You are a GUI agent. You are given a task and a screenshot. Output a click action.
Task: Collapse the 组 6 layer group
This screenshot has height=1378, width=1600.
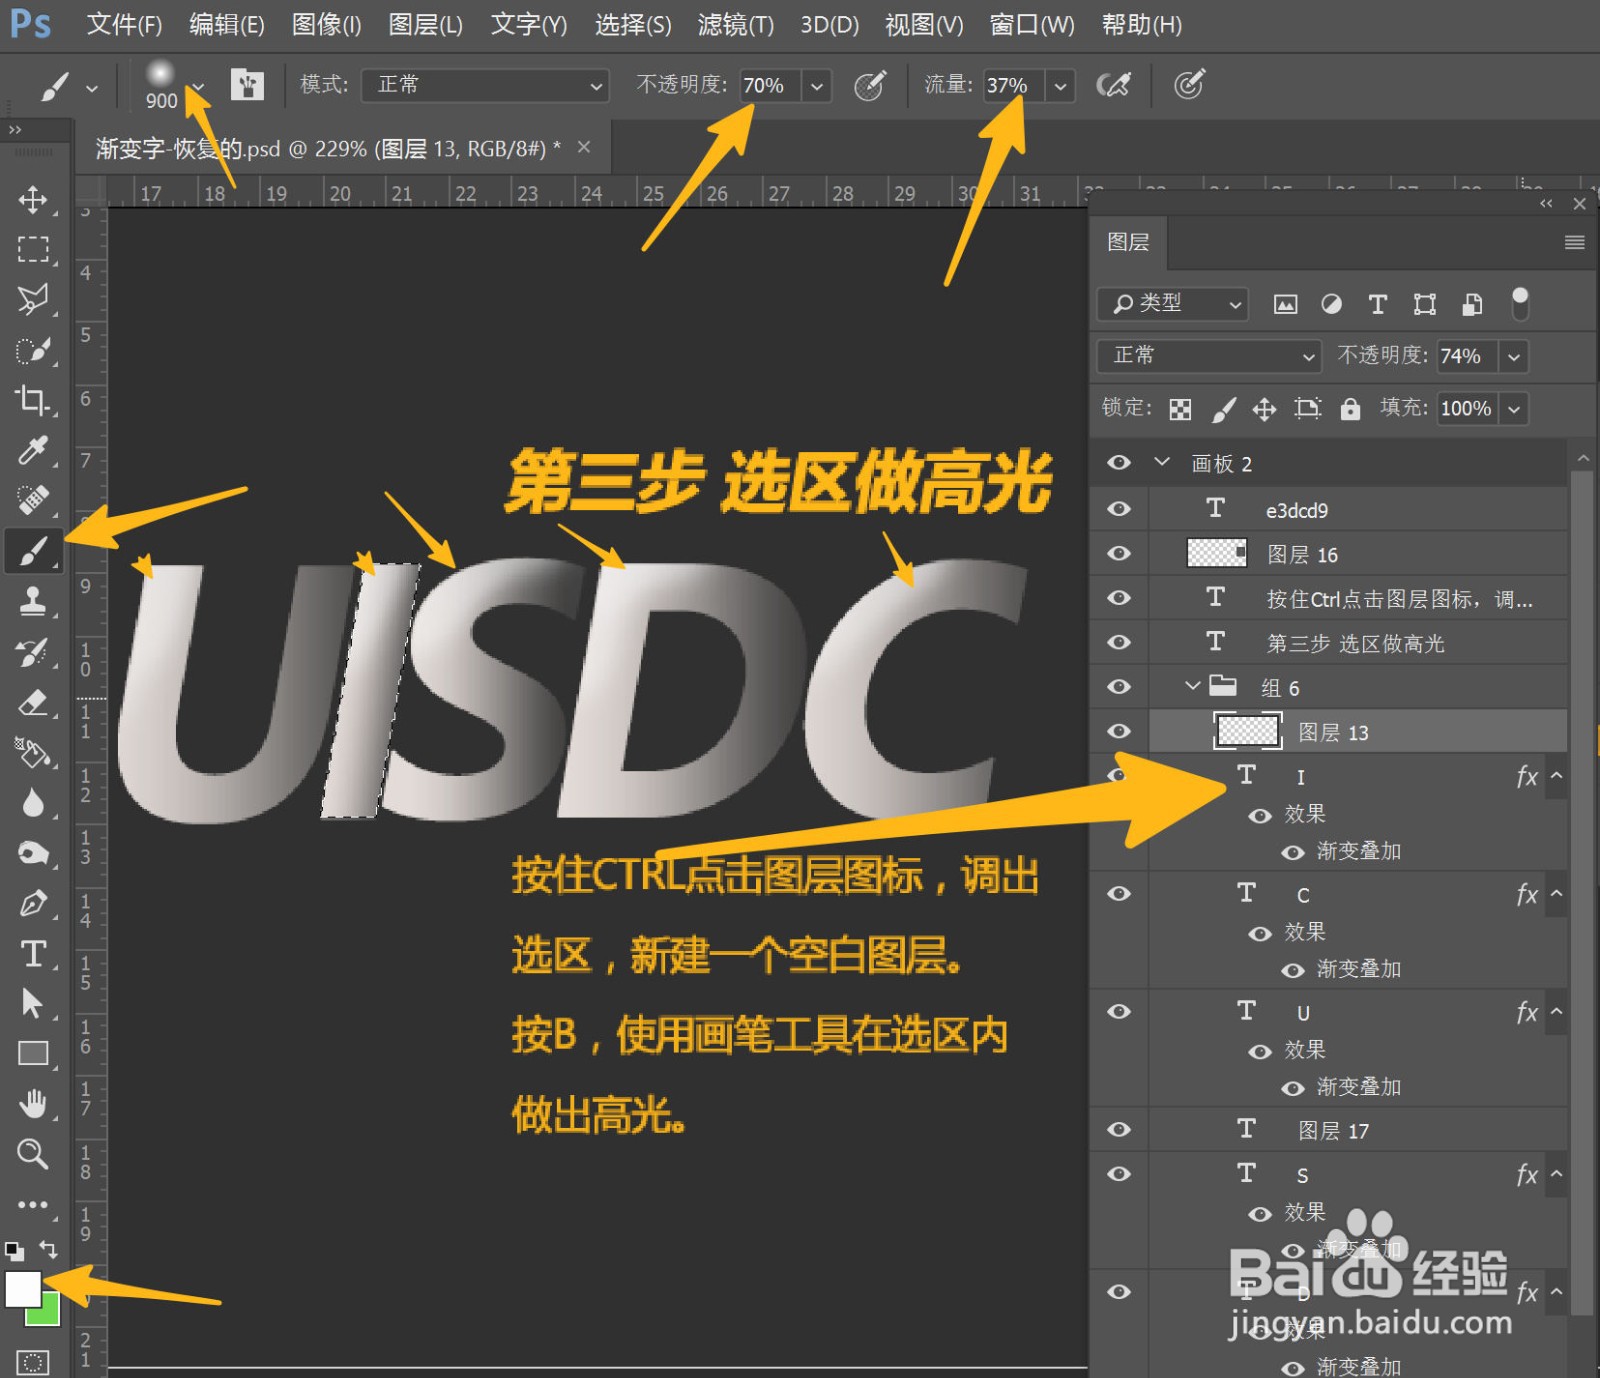click(x=1192, y=687)
